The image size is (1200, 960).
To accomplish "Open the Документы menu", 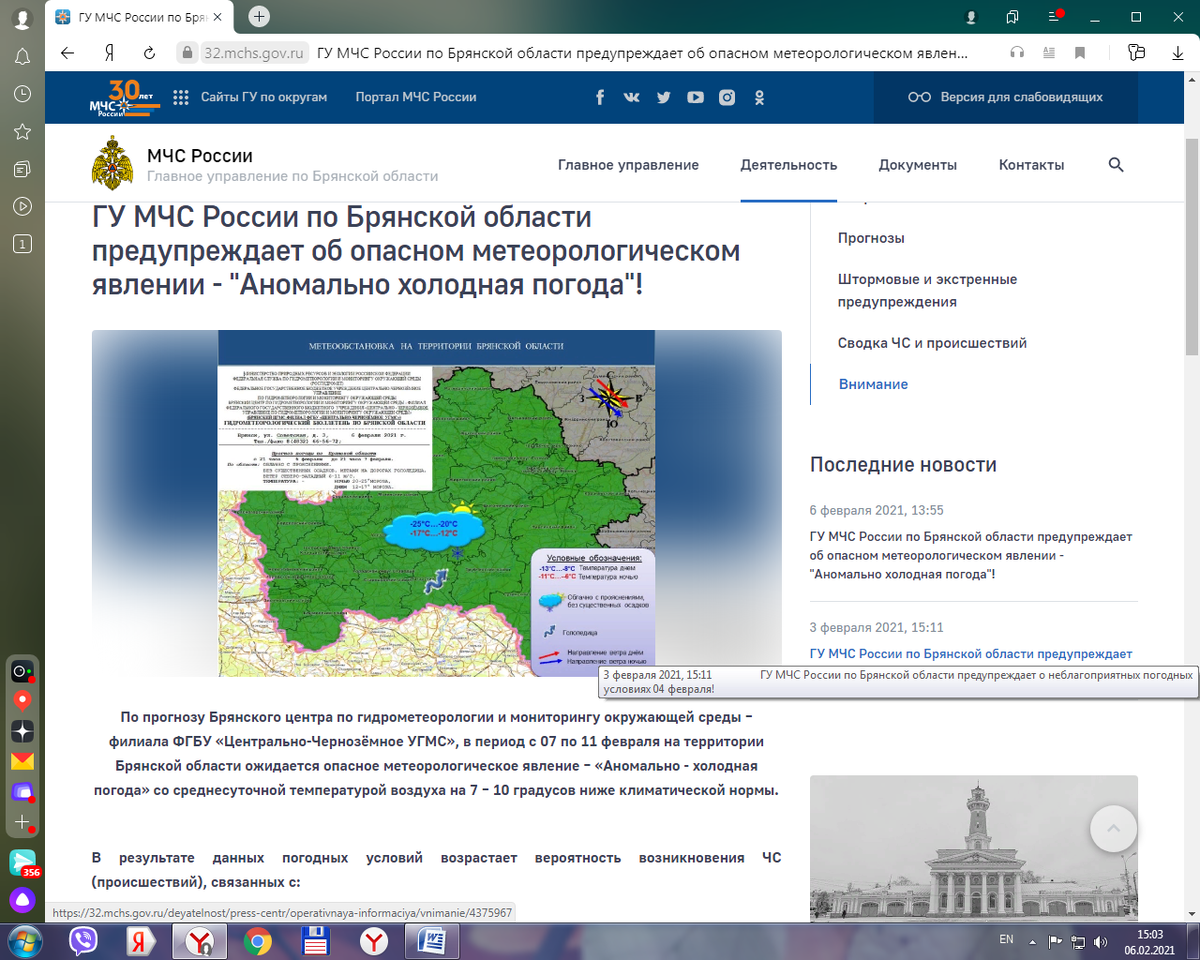I will pyautogui.click(x=918, y=165).
